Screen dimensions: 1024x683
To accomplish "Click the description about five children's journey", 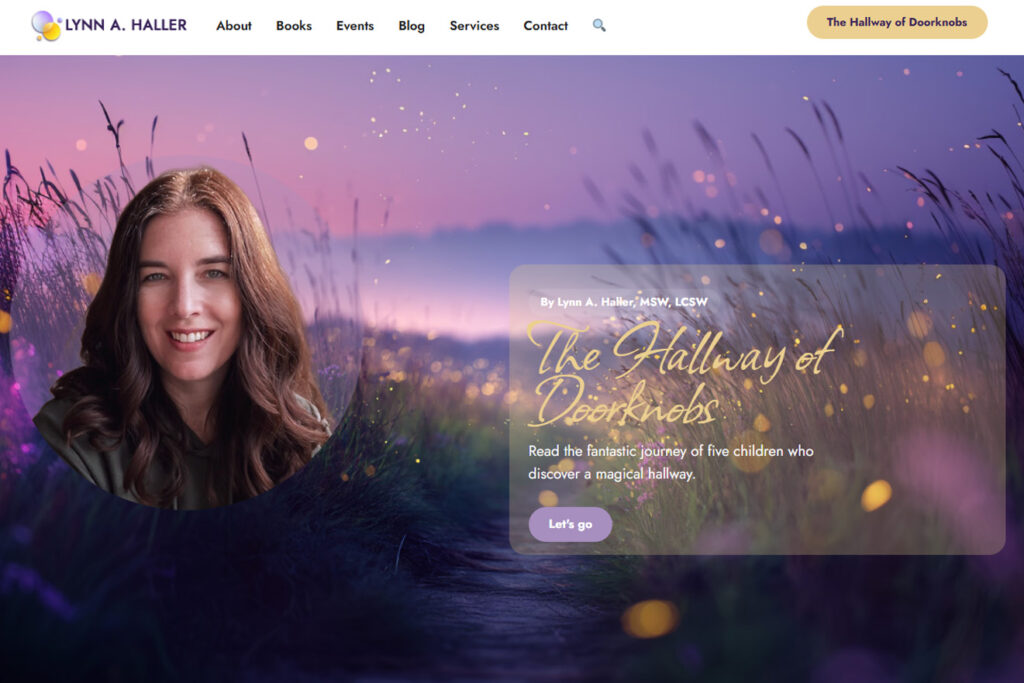I will (x=671, y=462).
